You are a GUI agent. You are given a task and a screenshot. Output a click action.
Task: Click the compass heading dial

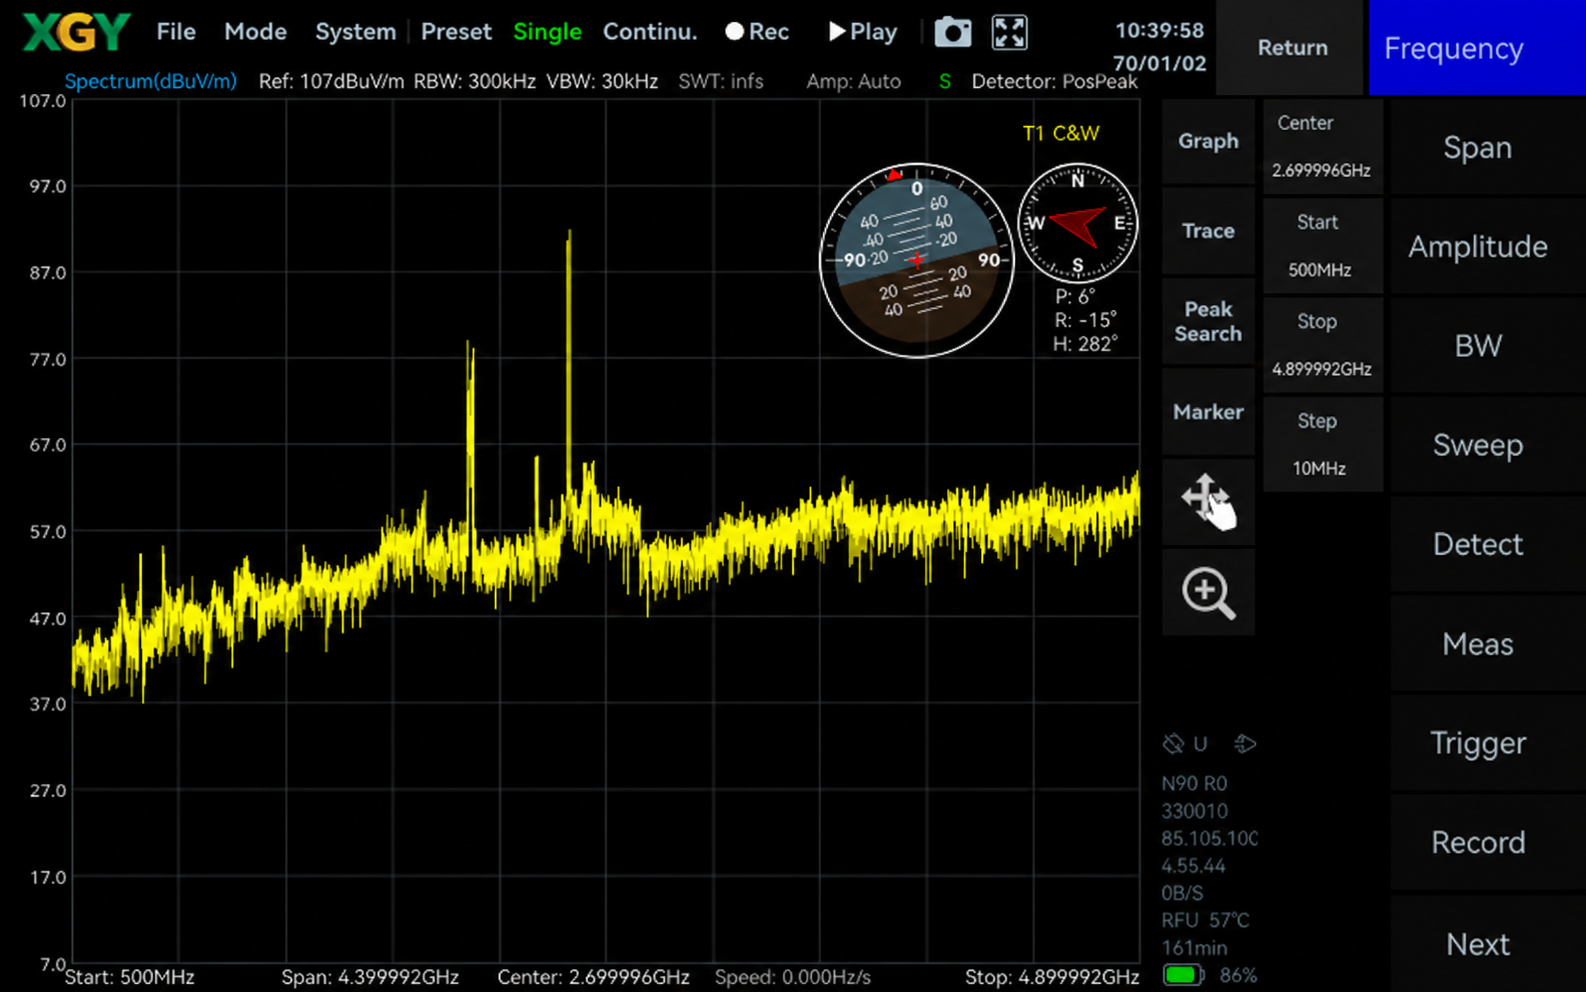pos(1077,223)
